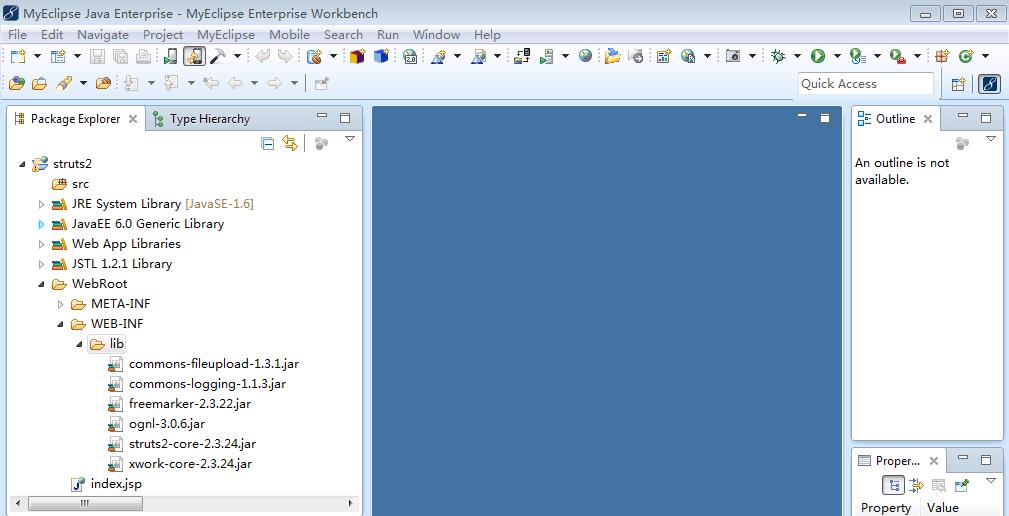This screenshot has width=1009, height=516.
Task: Click the Run External Tools icon
Action: pos(898,57)
